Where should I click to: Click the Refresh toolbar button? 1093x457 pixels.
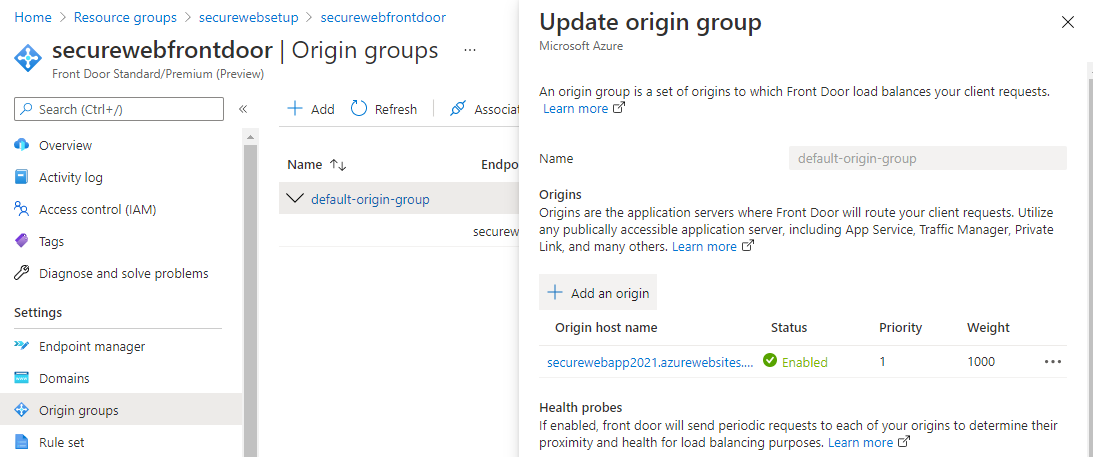(x=384, y=109)
